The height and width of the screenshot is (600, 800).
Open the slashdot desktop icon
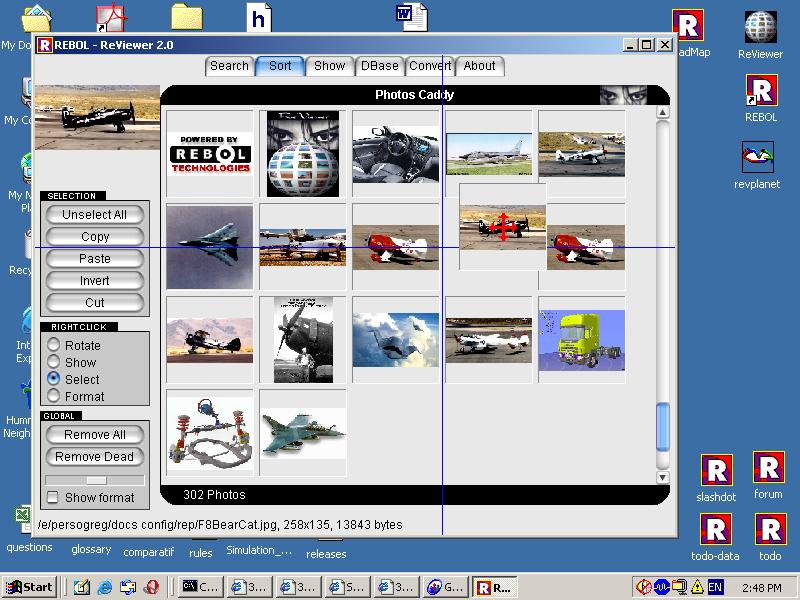(x=716, y=471)
